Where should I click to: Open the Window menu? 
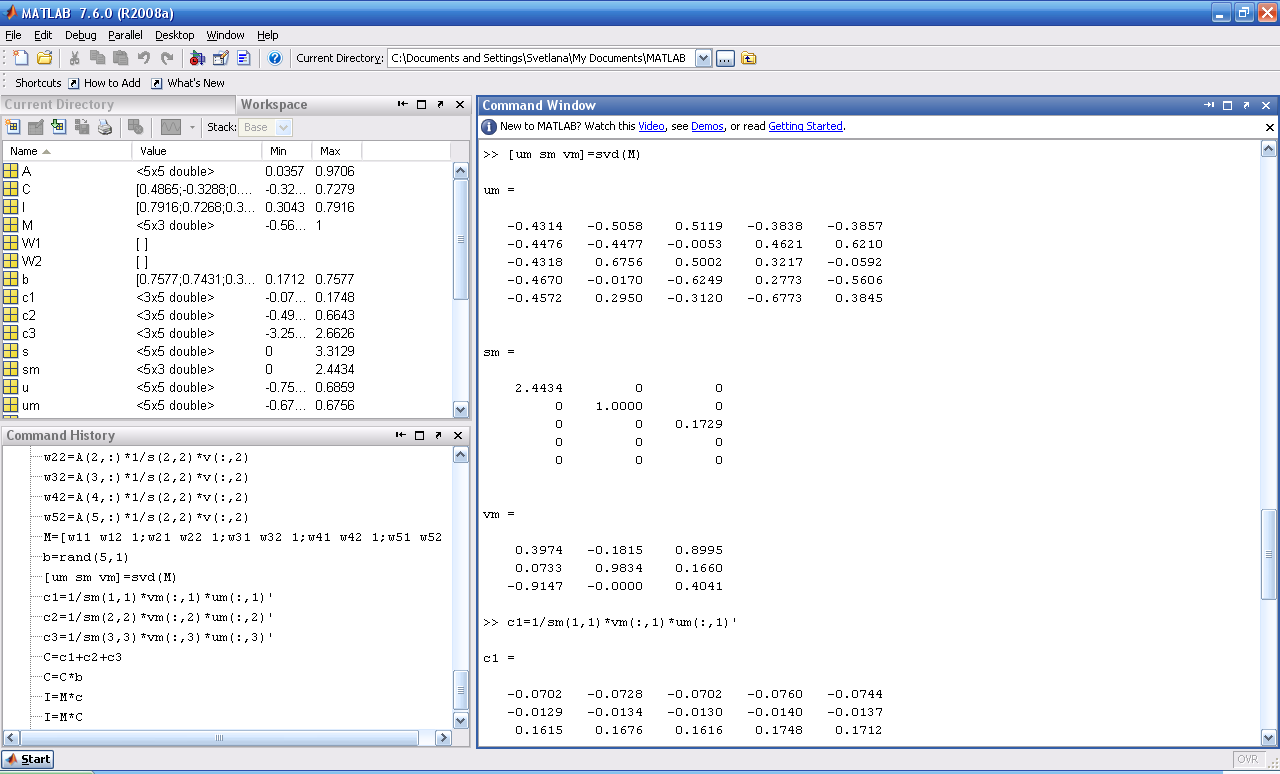[x=226, y=35]
